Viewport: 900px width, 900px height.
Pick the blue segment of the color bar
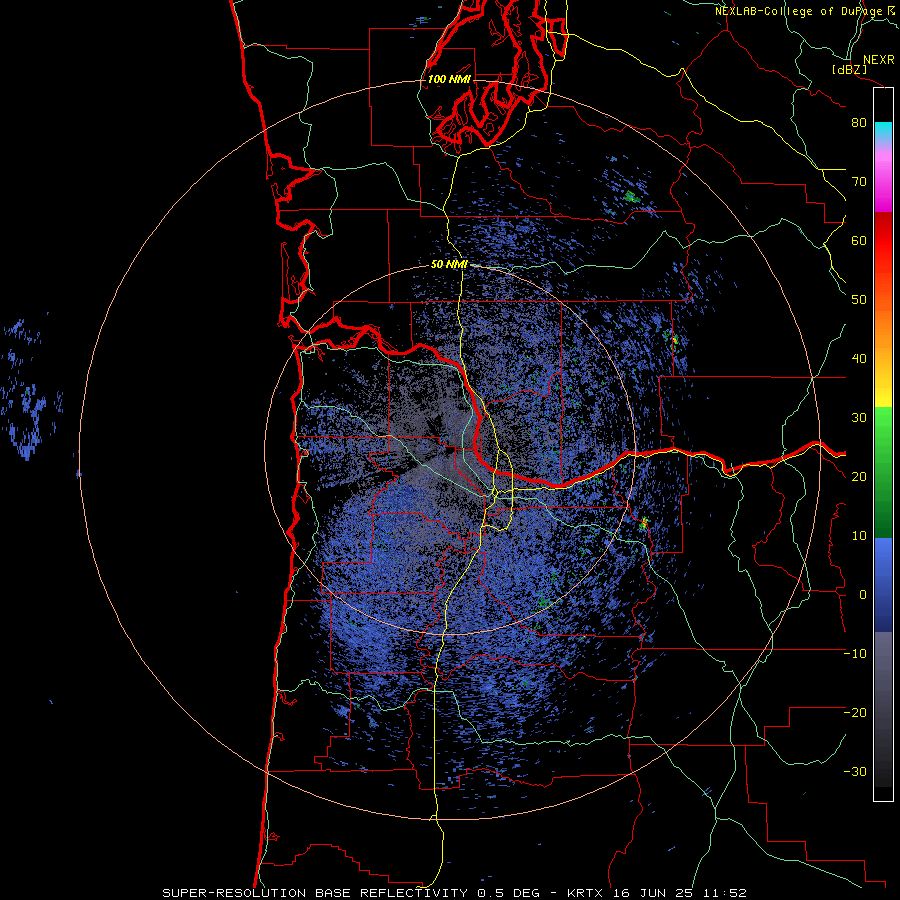(883, 585)
